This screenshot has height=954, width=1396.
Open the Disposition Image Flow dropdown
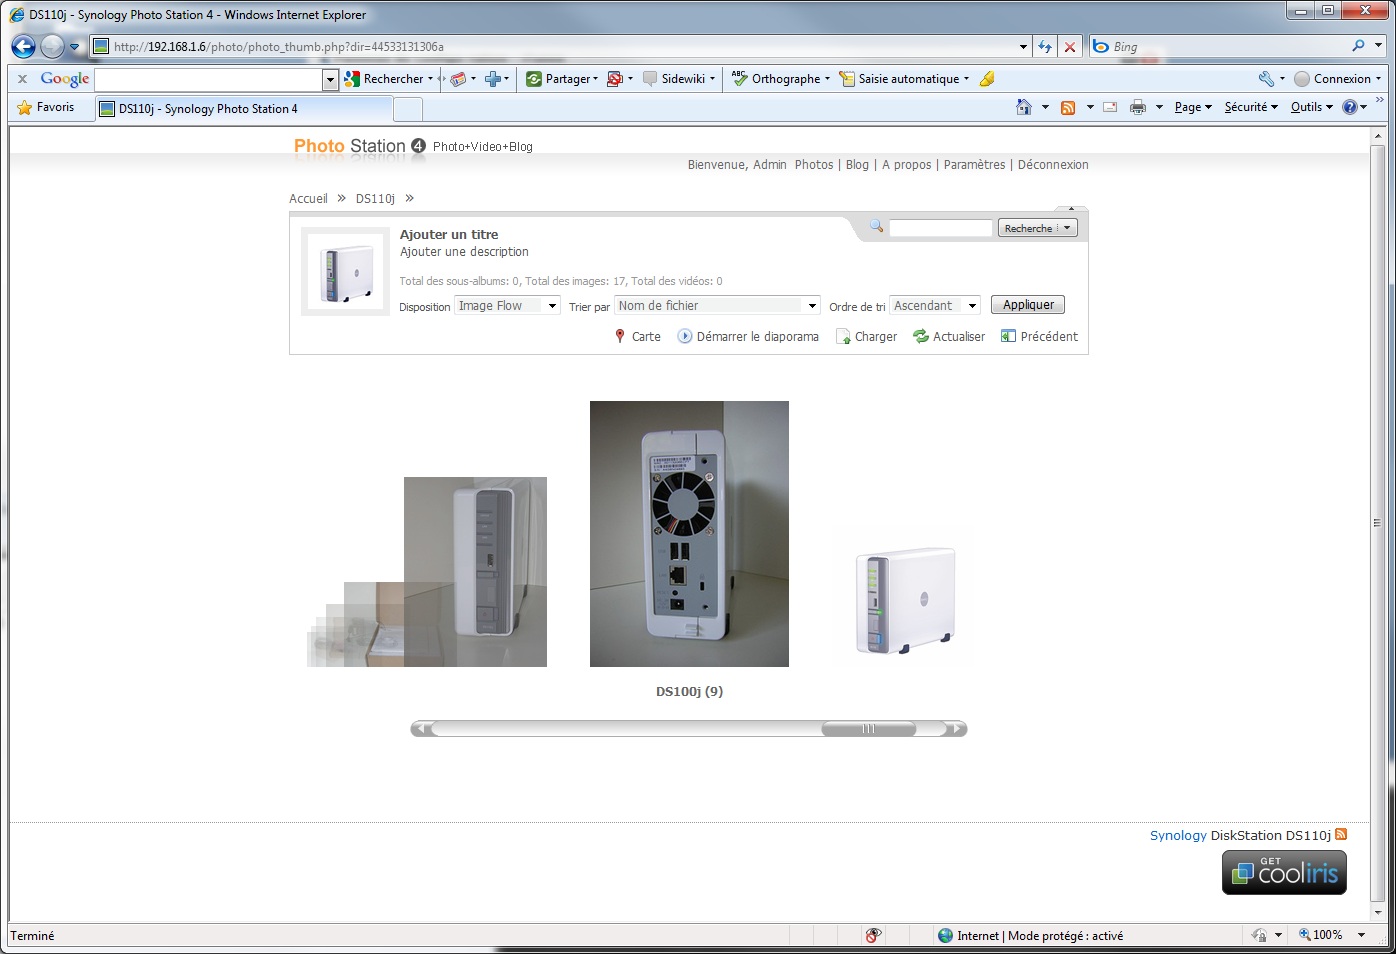click(507, 306)
